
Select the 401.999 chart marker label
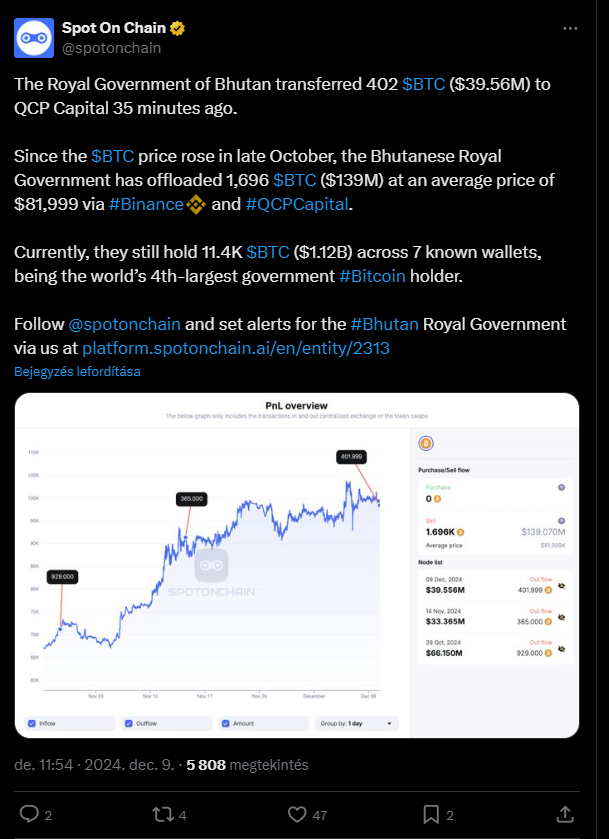click(352, 457)
